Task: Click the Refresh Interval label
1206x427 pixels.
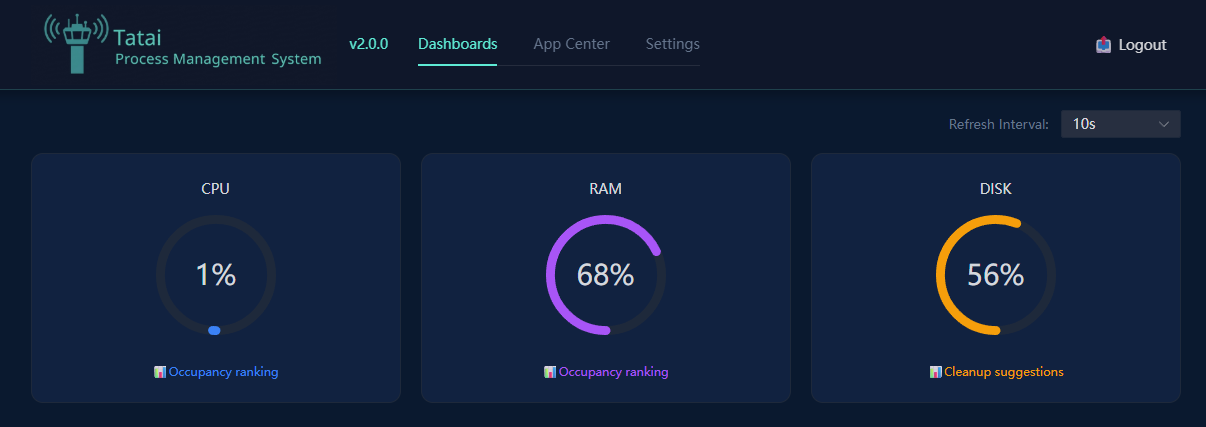Action: click(x=998, y=124)
